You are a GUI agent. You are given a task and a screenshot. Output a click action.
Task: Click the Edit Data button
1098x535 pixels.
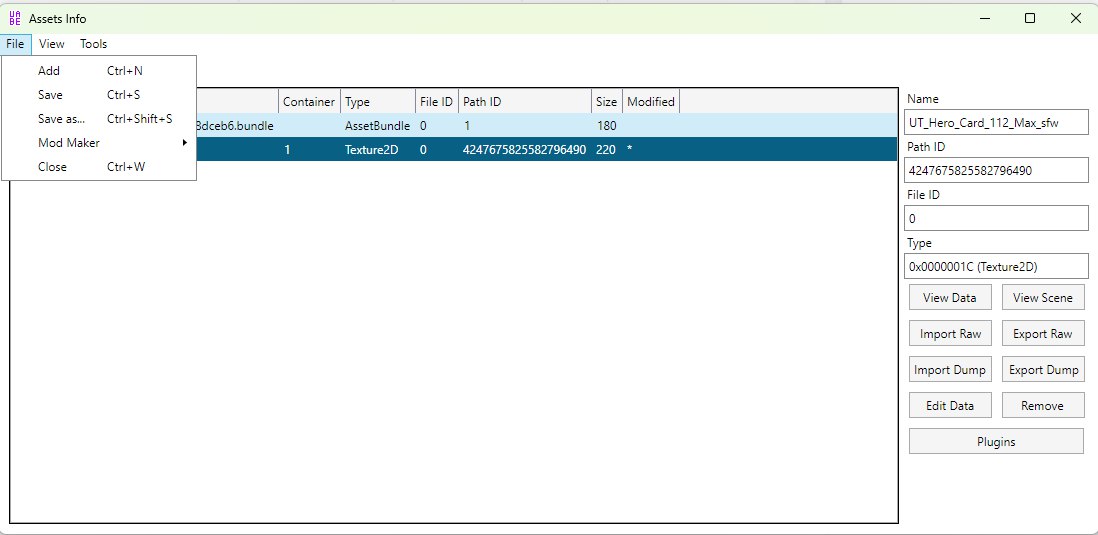(x=950, y=406)
